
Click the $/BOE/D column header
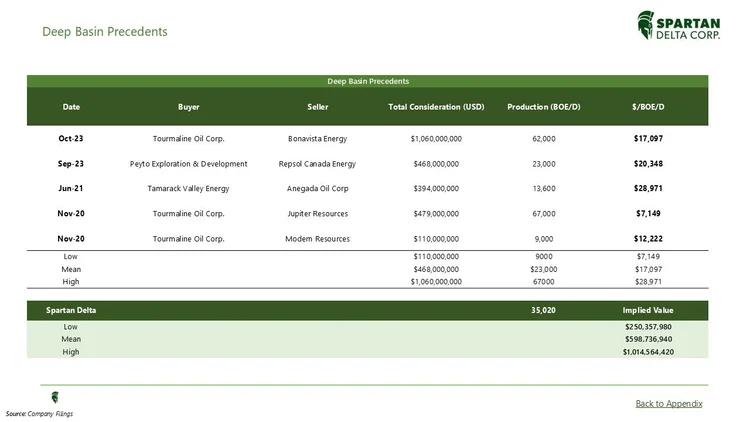coord(648,107)
